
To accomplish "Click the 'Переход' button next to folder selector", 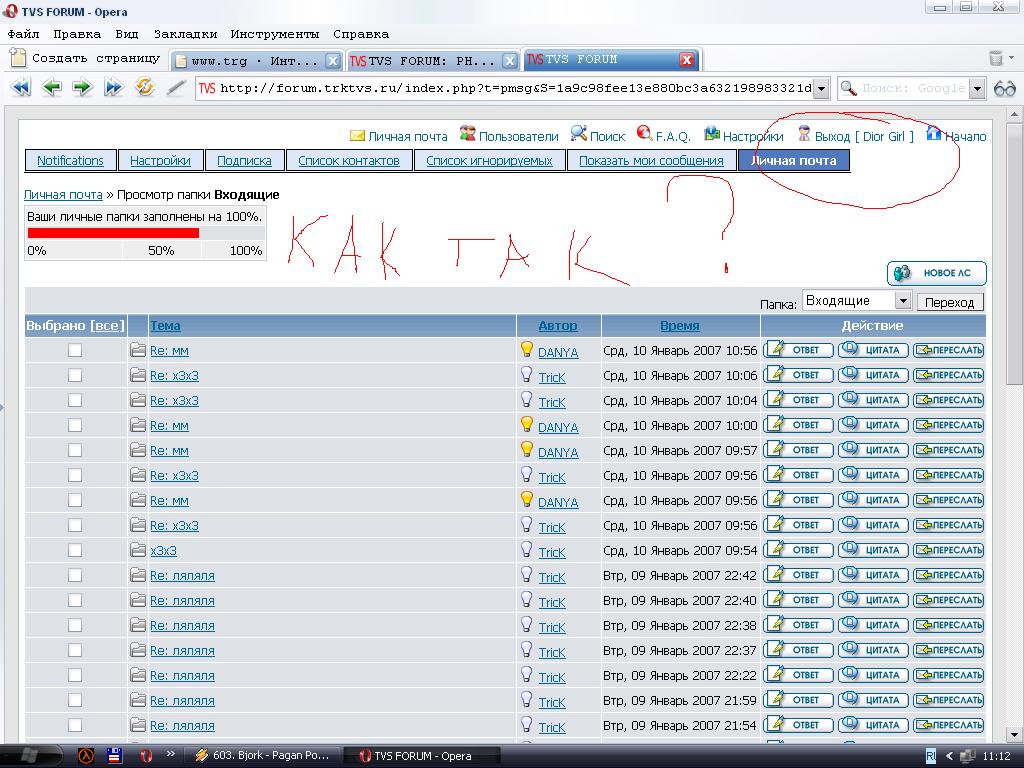I will point(949,302).
